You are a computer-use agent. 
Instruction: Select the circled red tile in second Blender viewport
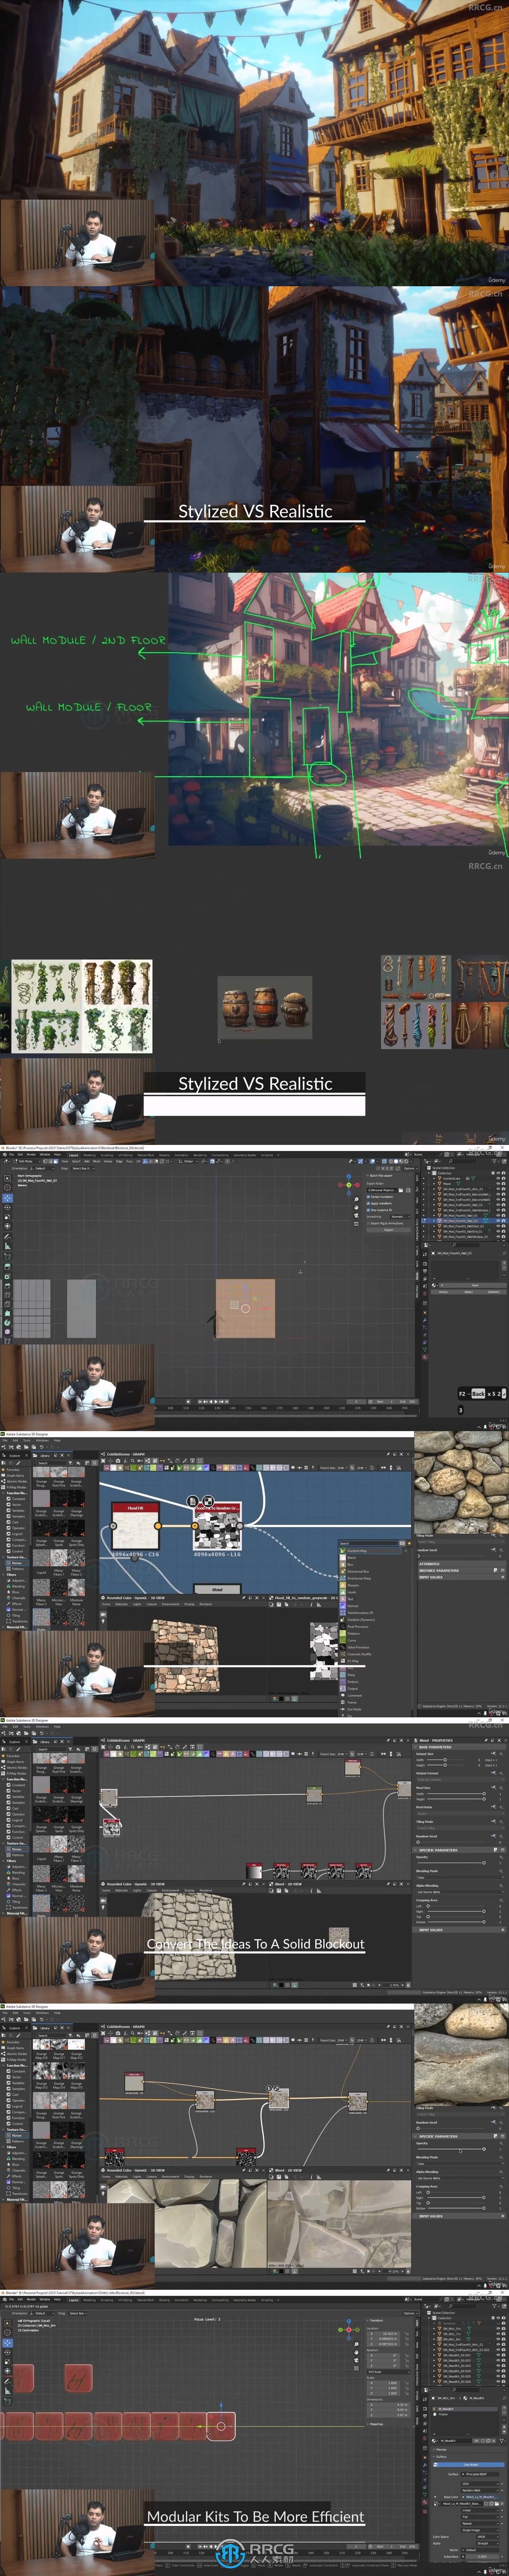221,2426
